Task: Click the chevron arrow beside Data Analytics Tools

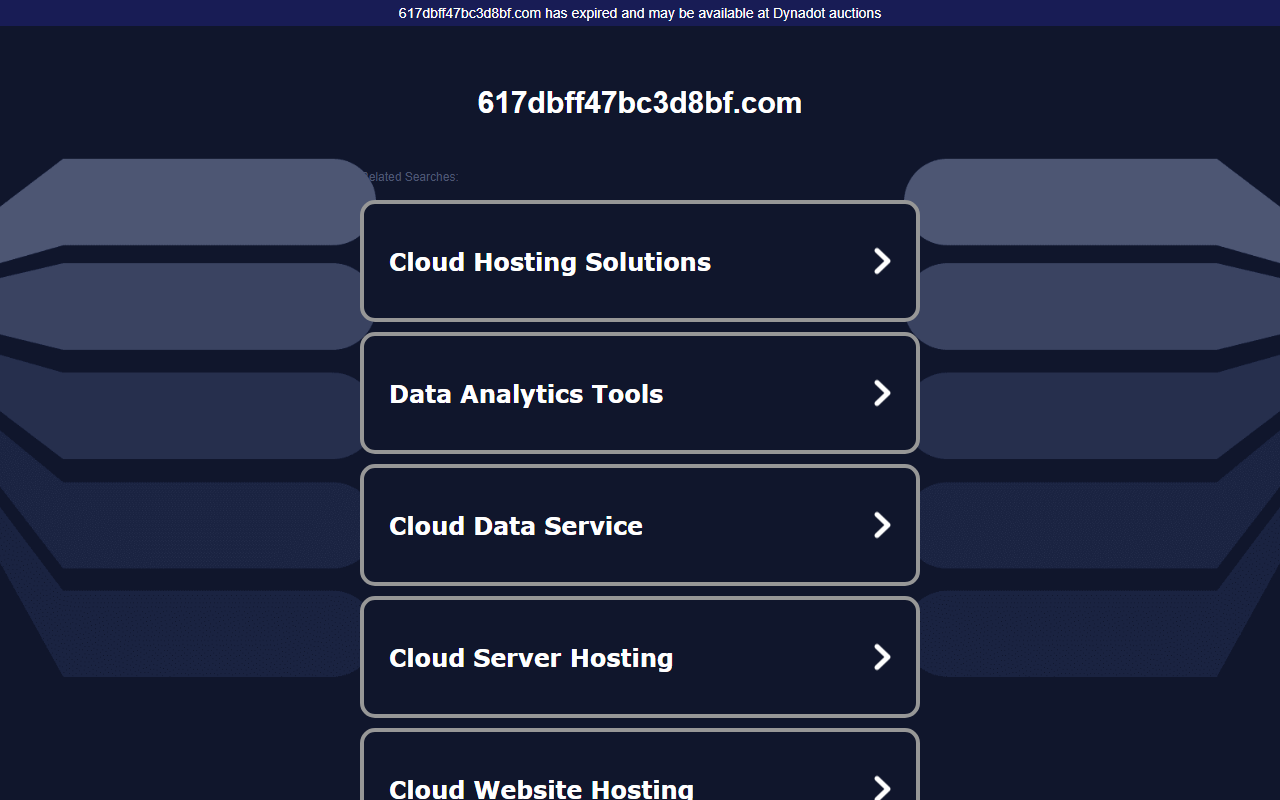Action: (x=882, y=393)
